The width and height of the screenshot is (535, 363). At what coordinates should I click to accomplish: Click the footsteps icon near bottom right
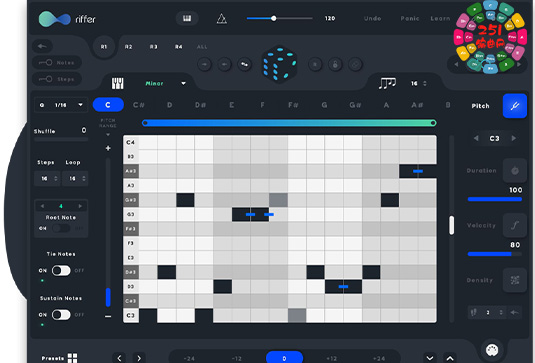(x=474, y=312)
